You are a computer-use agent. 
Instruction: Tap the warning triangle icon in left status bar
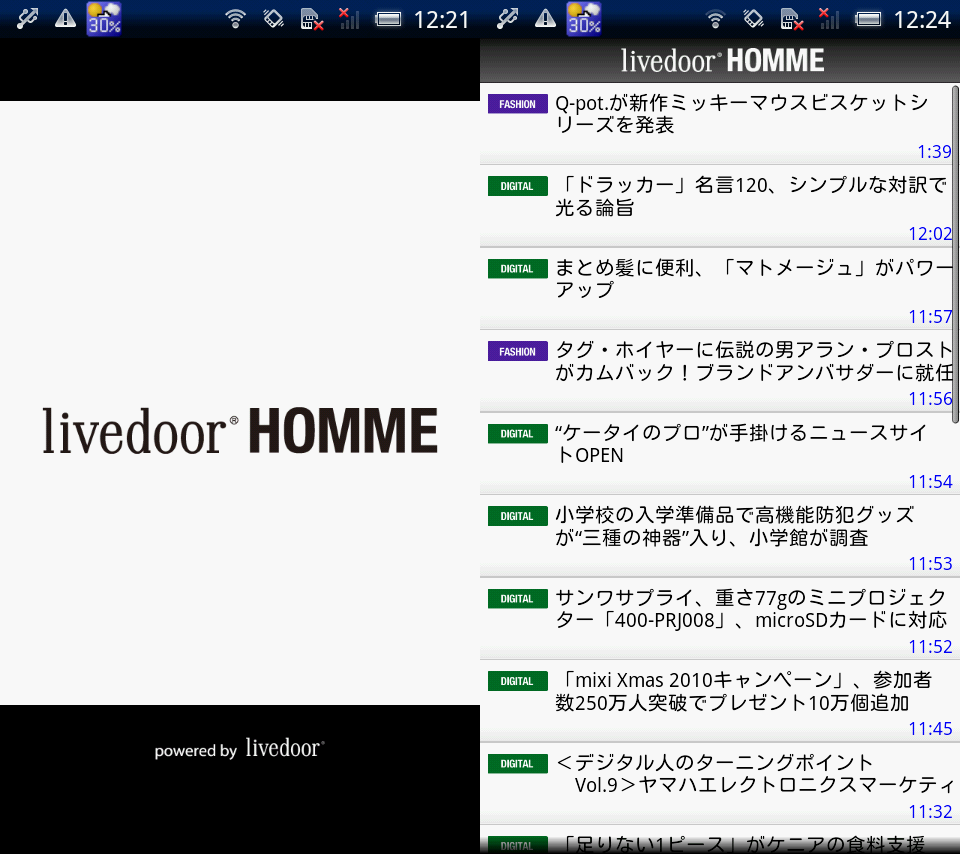[65, 19]
